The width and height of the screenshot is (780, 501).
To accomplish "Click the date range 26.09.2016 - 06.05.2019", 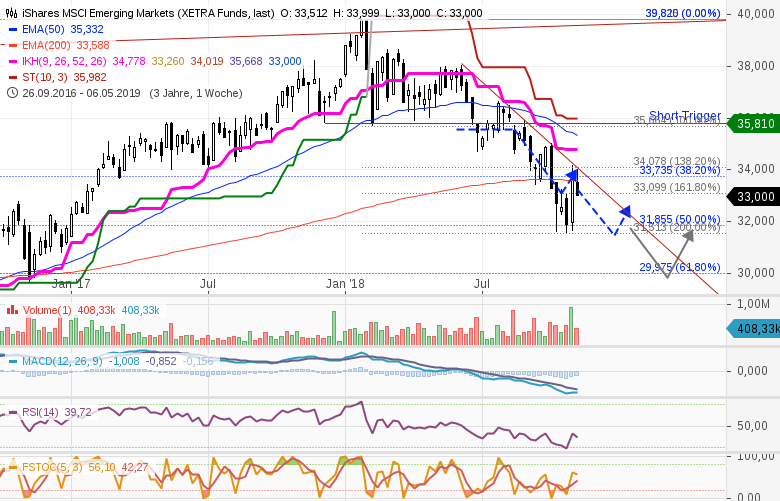I will click(81, 93).
